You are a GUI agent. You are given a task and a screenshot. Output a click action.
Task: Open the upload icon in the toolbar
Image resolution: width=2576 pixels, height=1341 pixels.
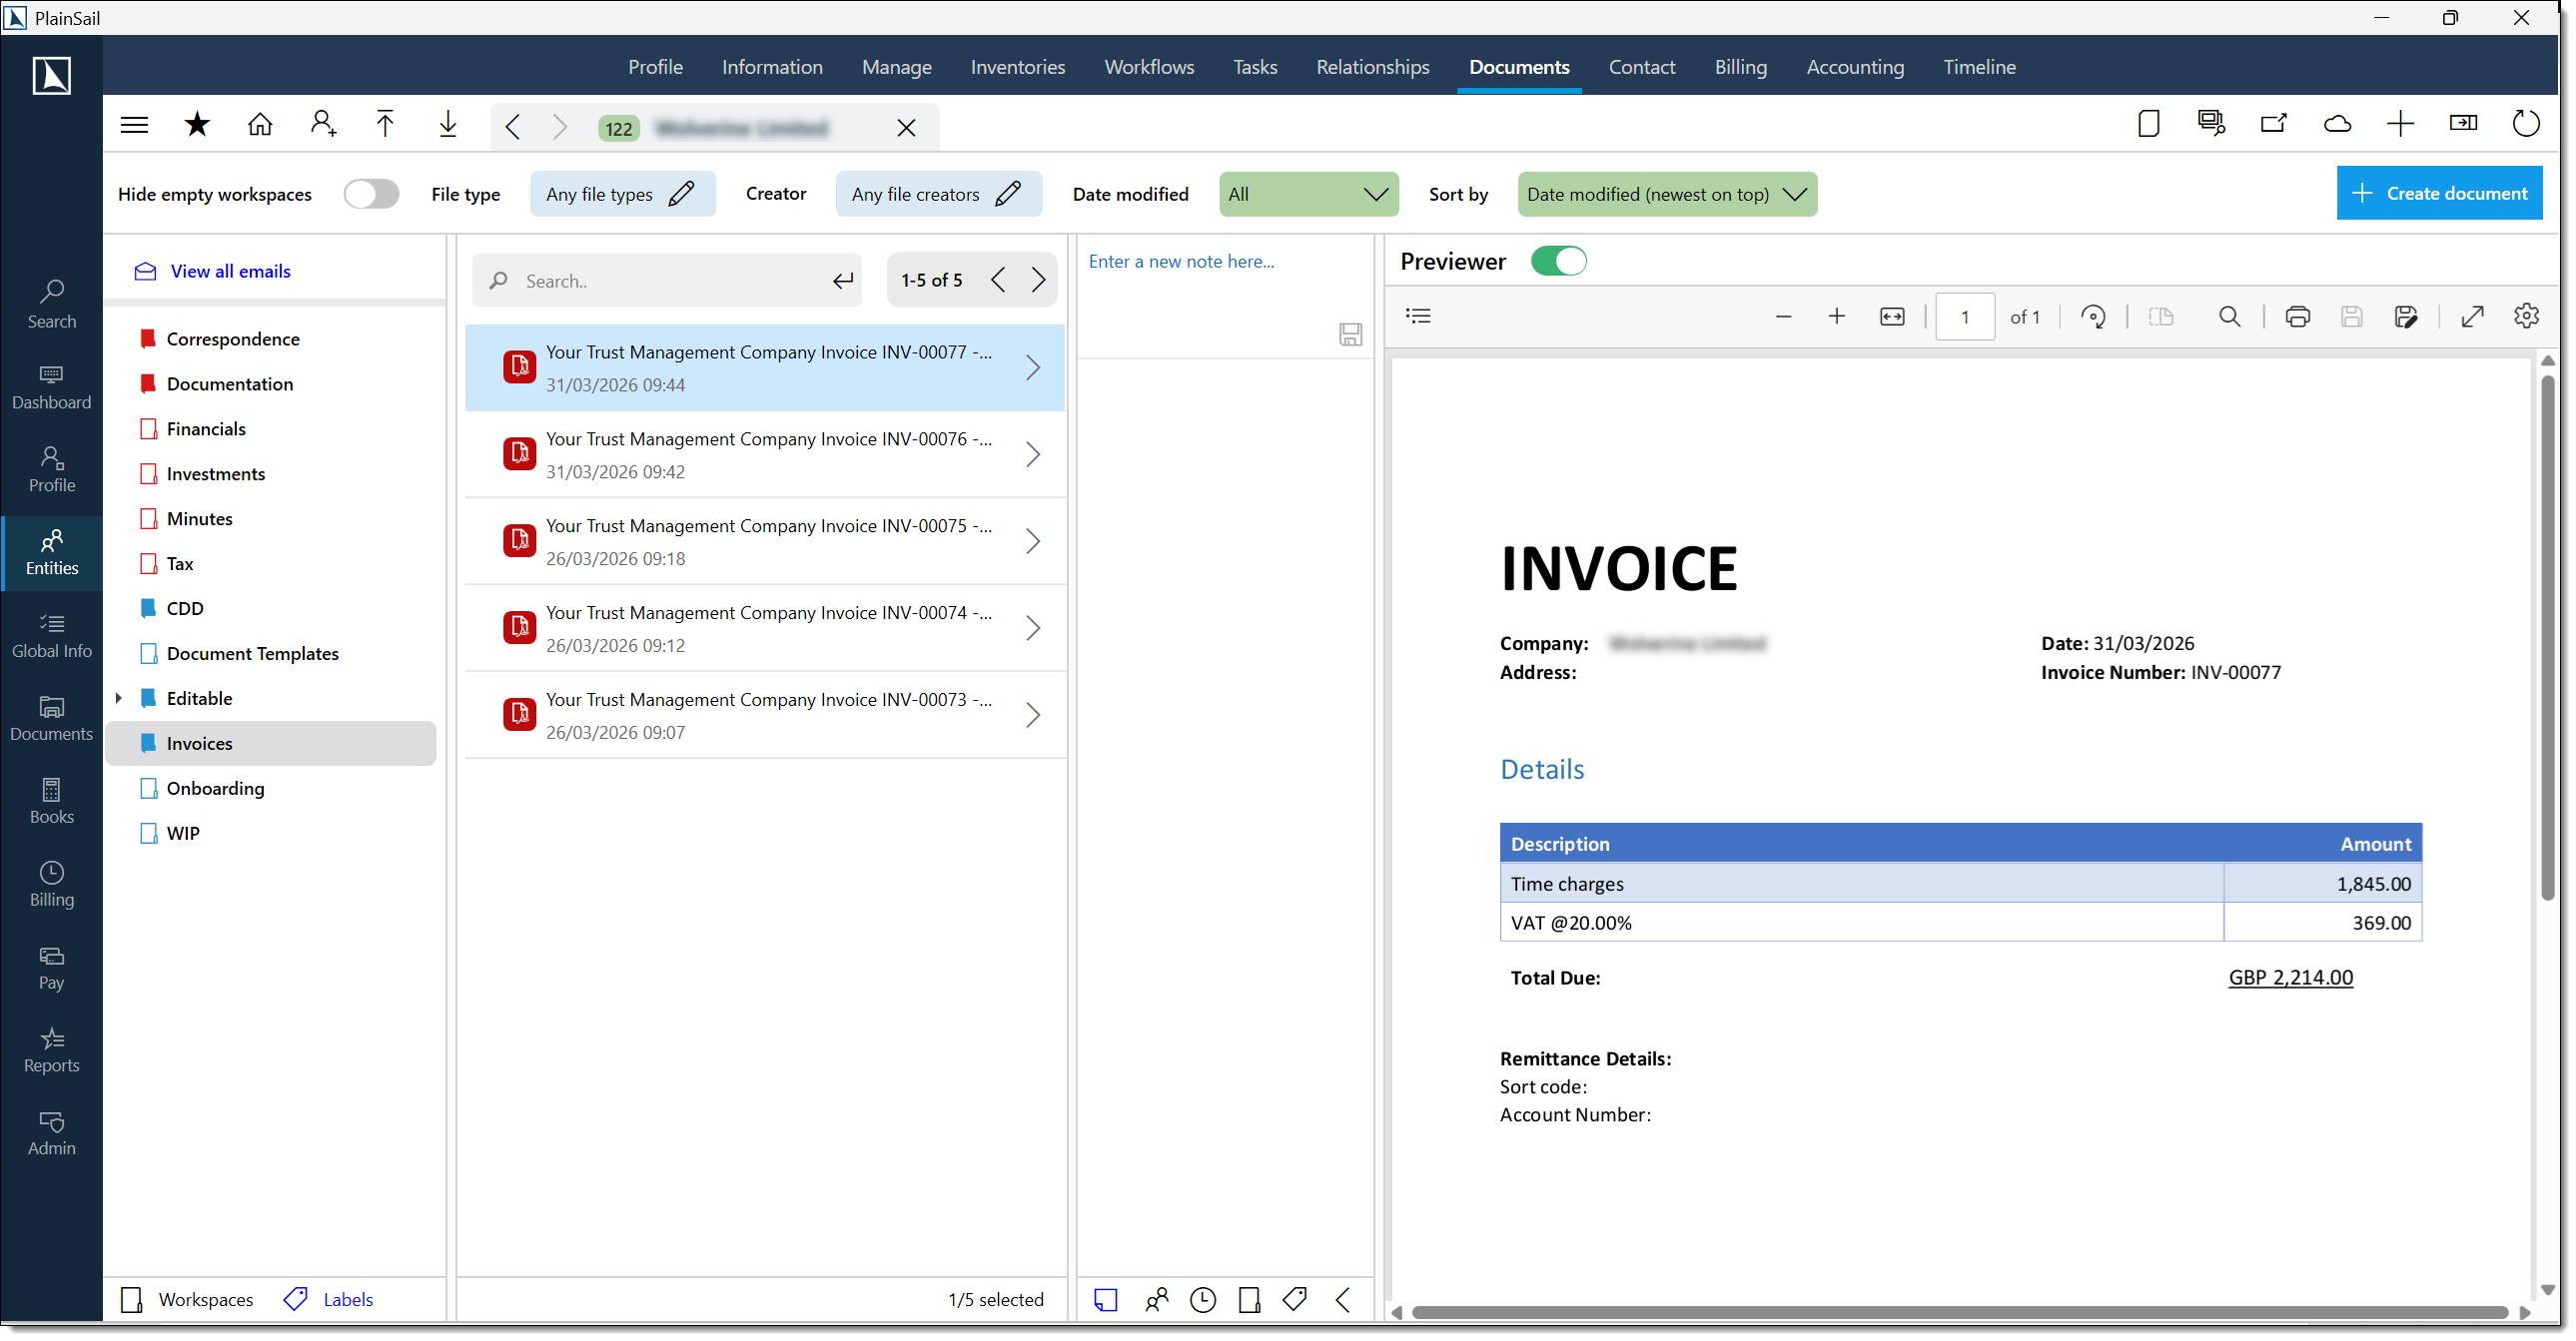coord(385,124)
